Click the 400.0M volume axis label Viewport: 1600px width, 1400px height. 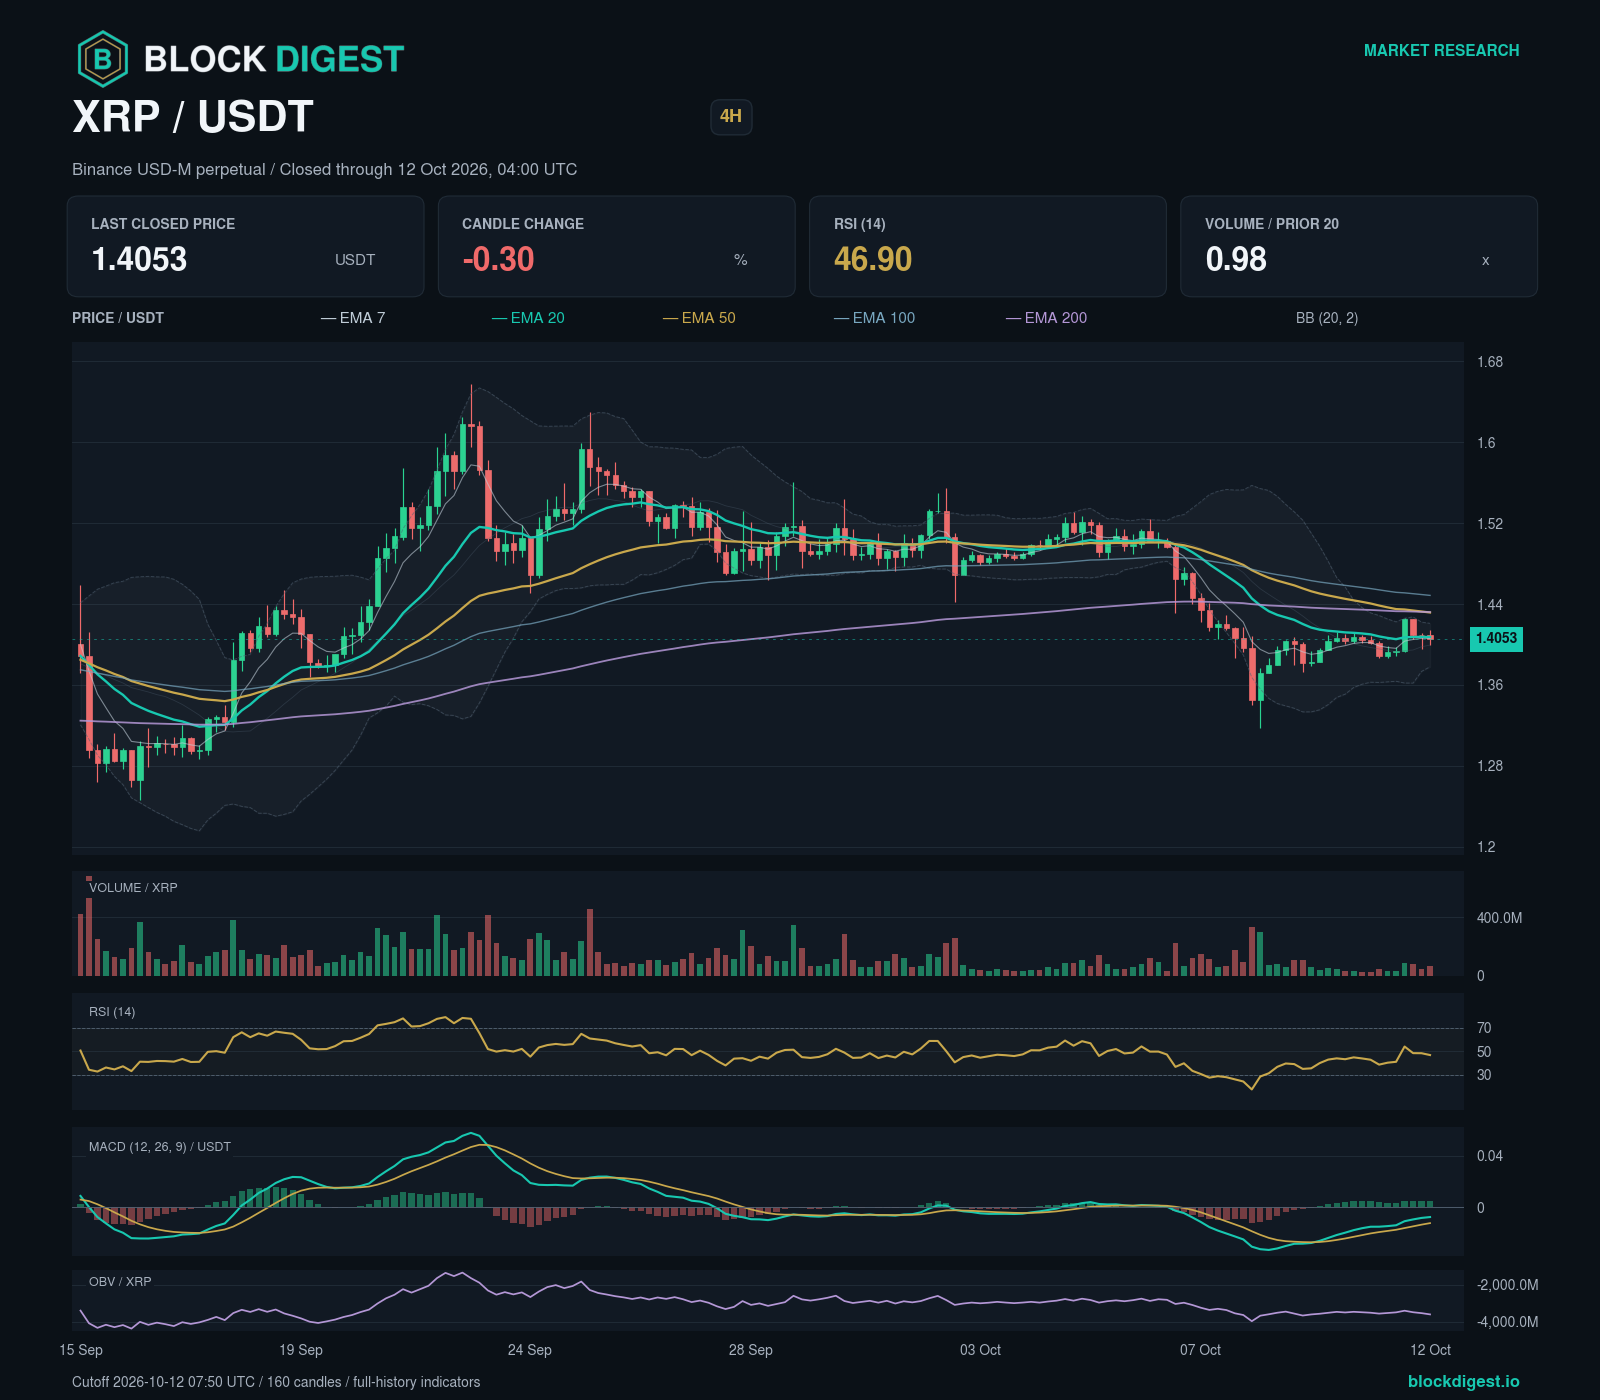1500,918
